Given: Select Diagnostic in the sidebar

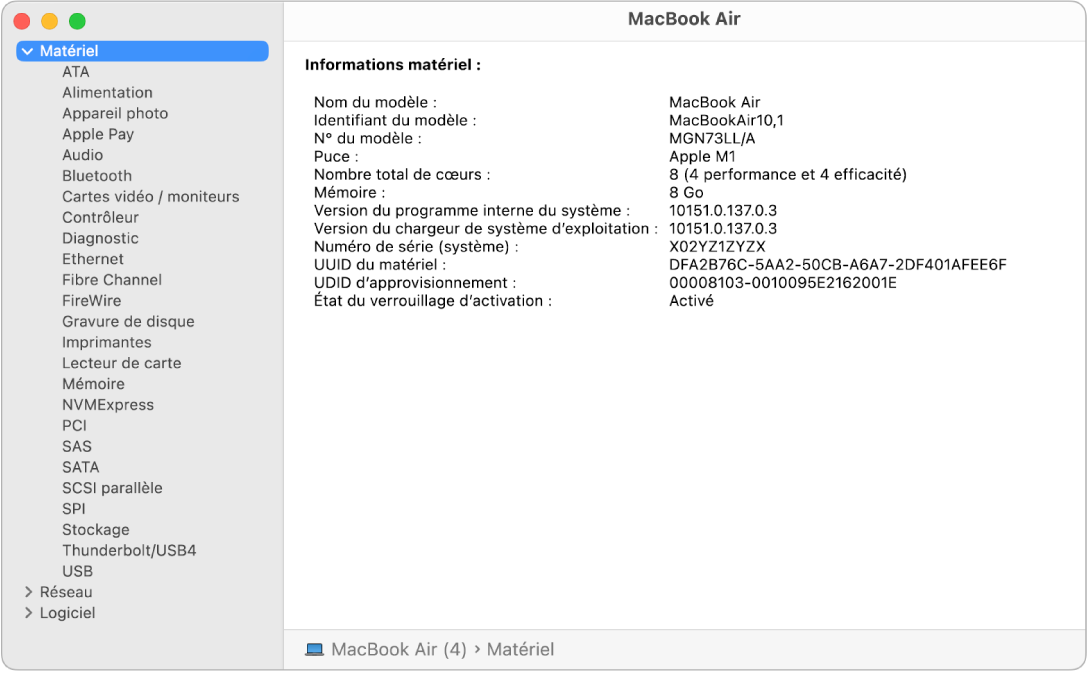Looking at the screenshot, I should coord(101,239).
